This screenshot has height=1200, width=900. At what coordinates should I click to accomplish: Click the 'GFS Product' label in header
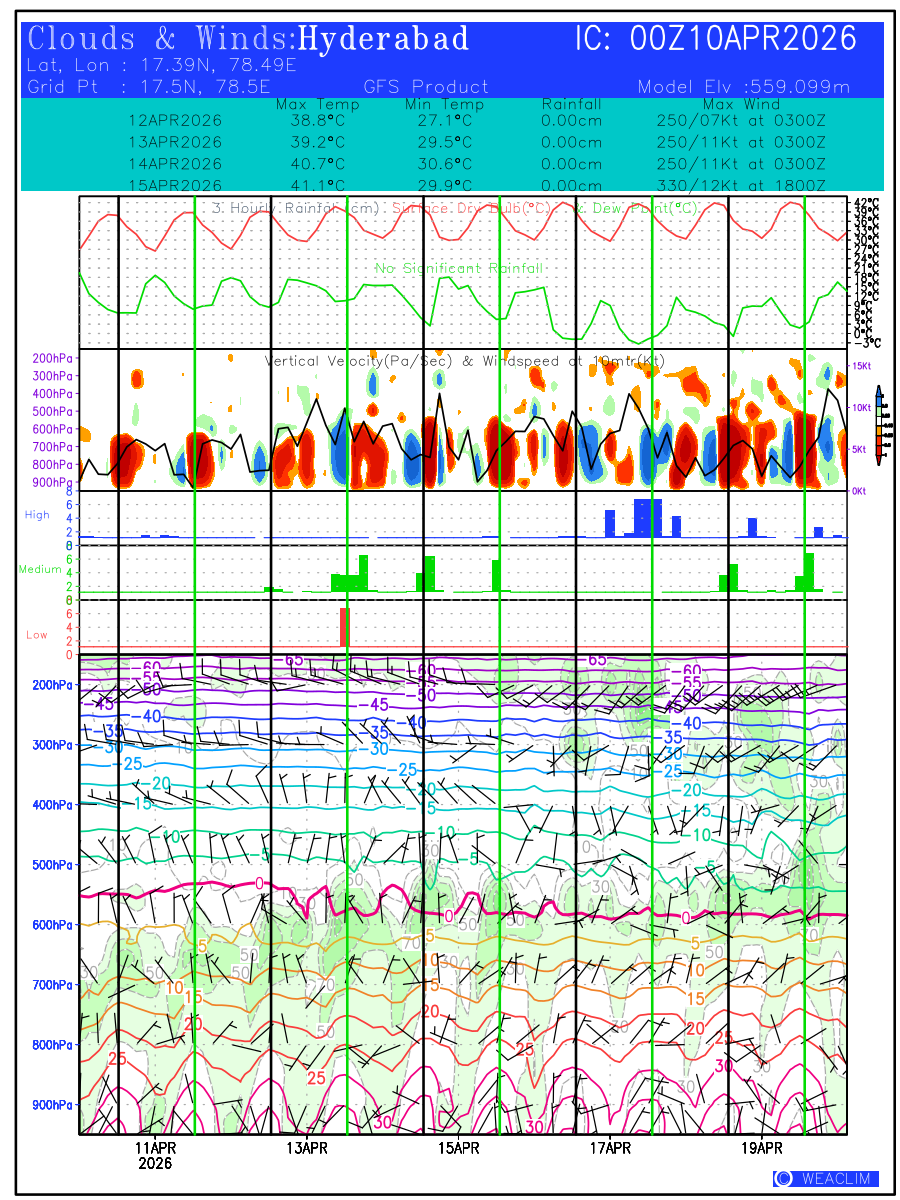(x=426, y=87)
